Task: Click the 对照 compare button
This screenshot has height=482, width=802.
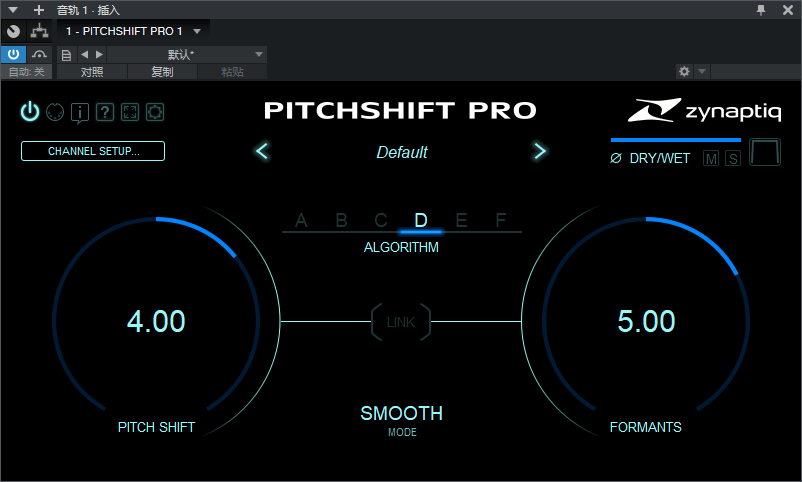Action: [92, 72]
